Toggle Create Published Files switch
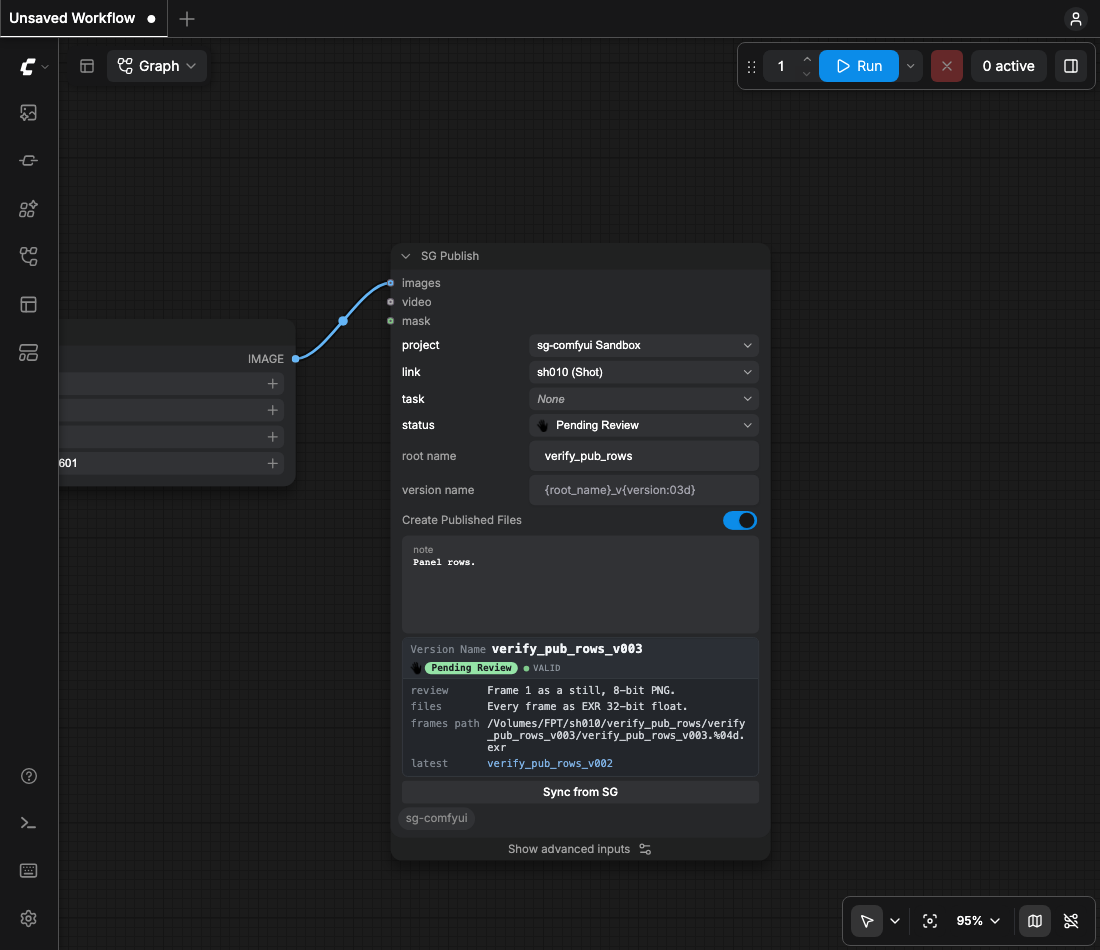 pos(739,520)
